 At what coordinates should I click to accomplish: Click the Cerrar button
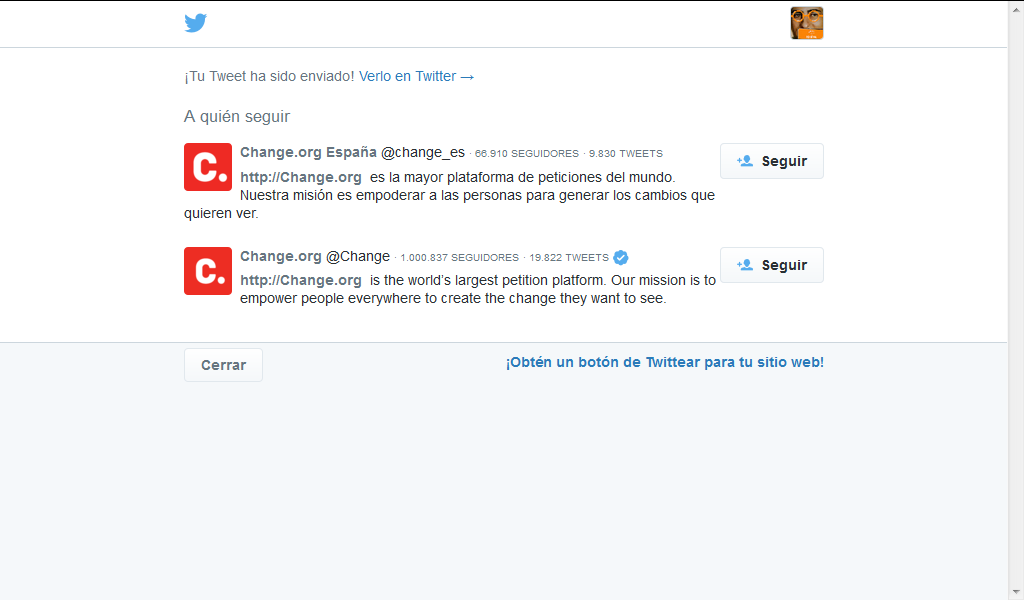[x=223, y=365]
